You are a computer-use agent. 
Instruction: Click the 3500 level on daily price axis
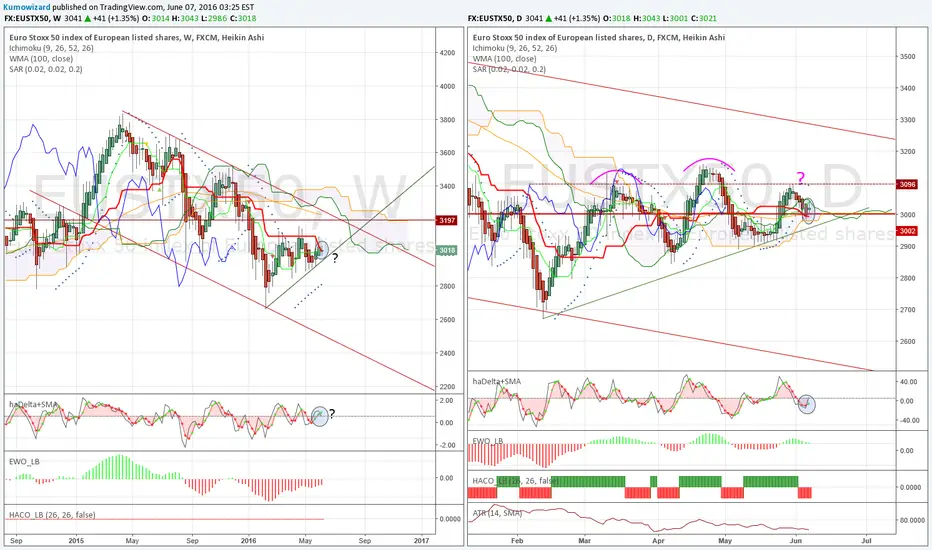pyautogui.click(x=907, y=56)
